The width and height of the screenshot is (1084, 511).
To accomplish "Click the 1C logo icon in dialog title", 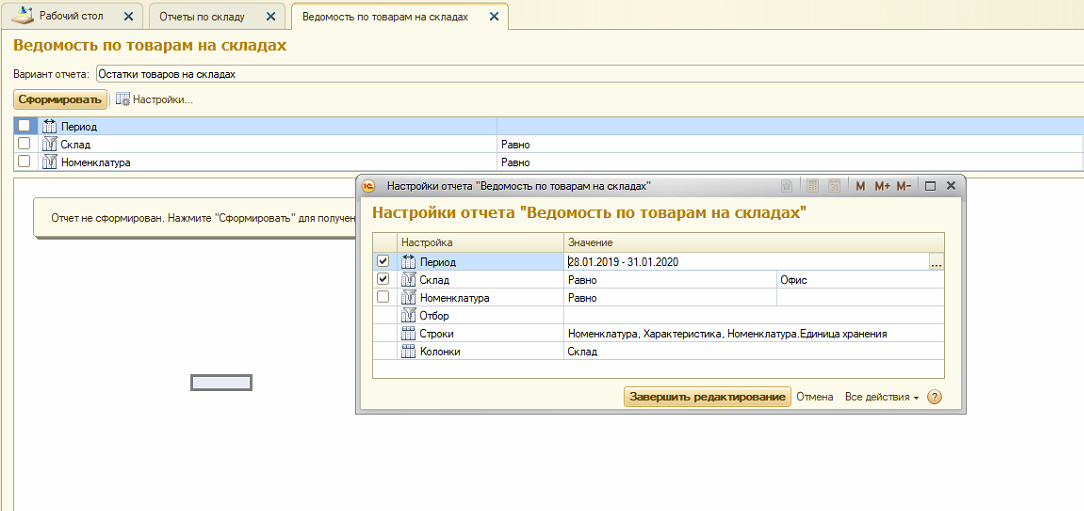I will [369, 186].
